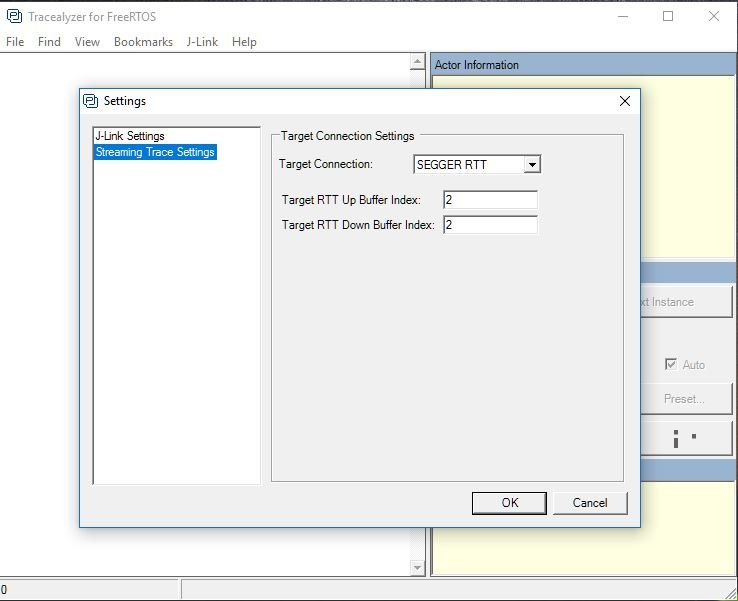738x601 pixels.
Task: Click the Preset... button
Action: click(x=685, y=399)
